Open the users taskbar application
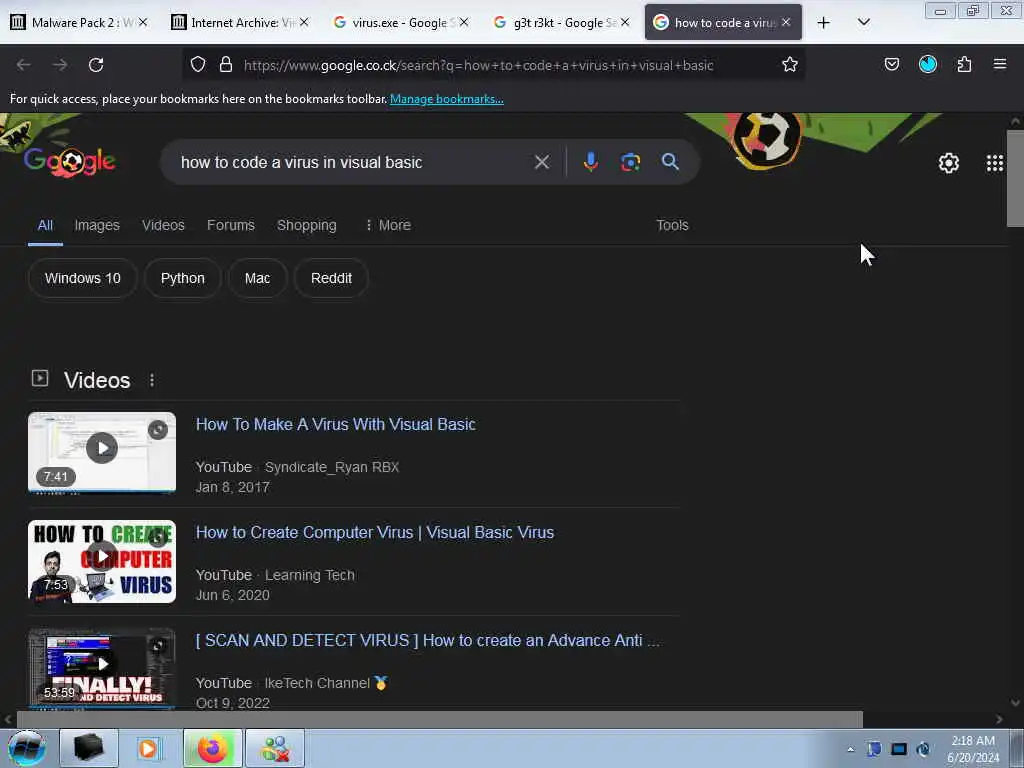Viewport: 1024px width, 768px height. tap(275, 748)
